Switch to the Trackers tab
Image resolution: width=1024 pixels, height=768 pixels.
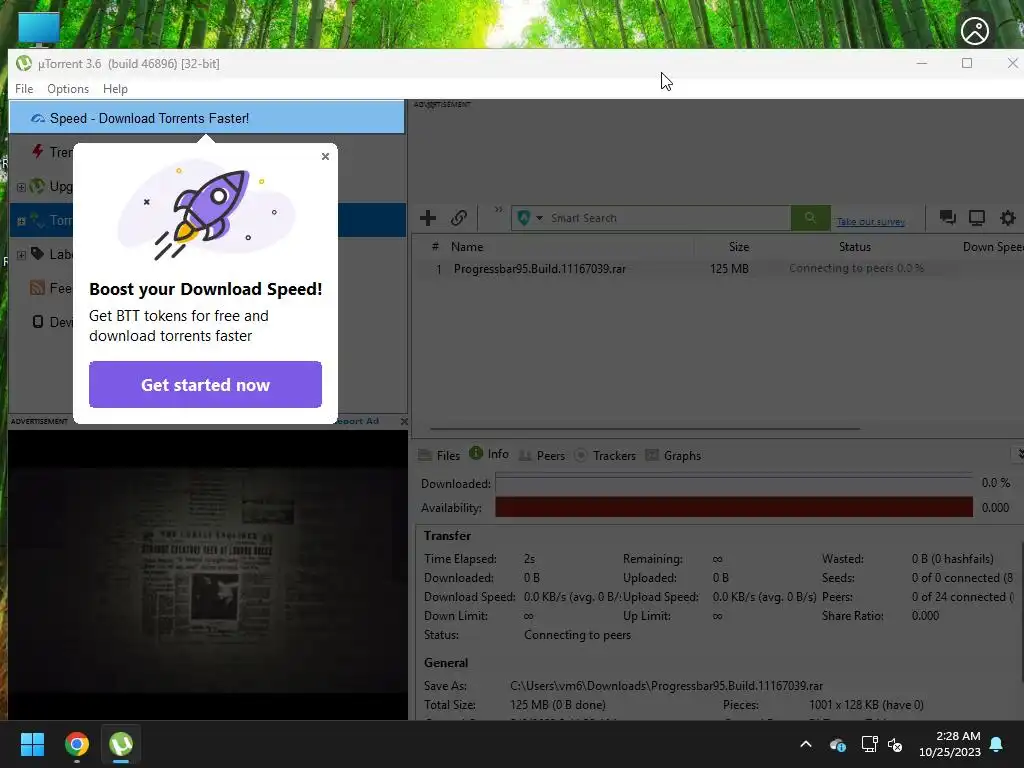coord(605,455)
